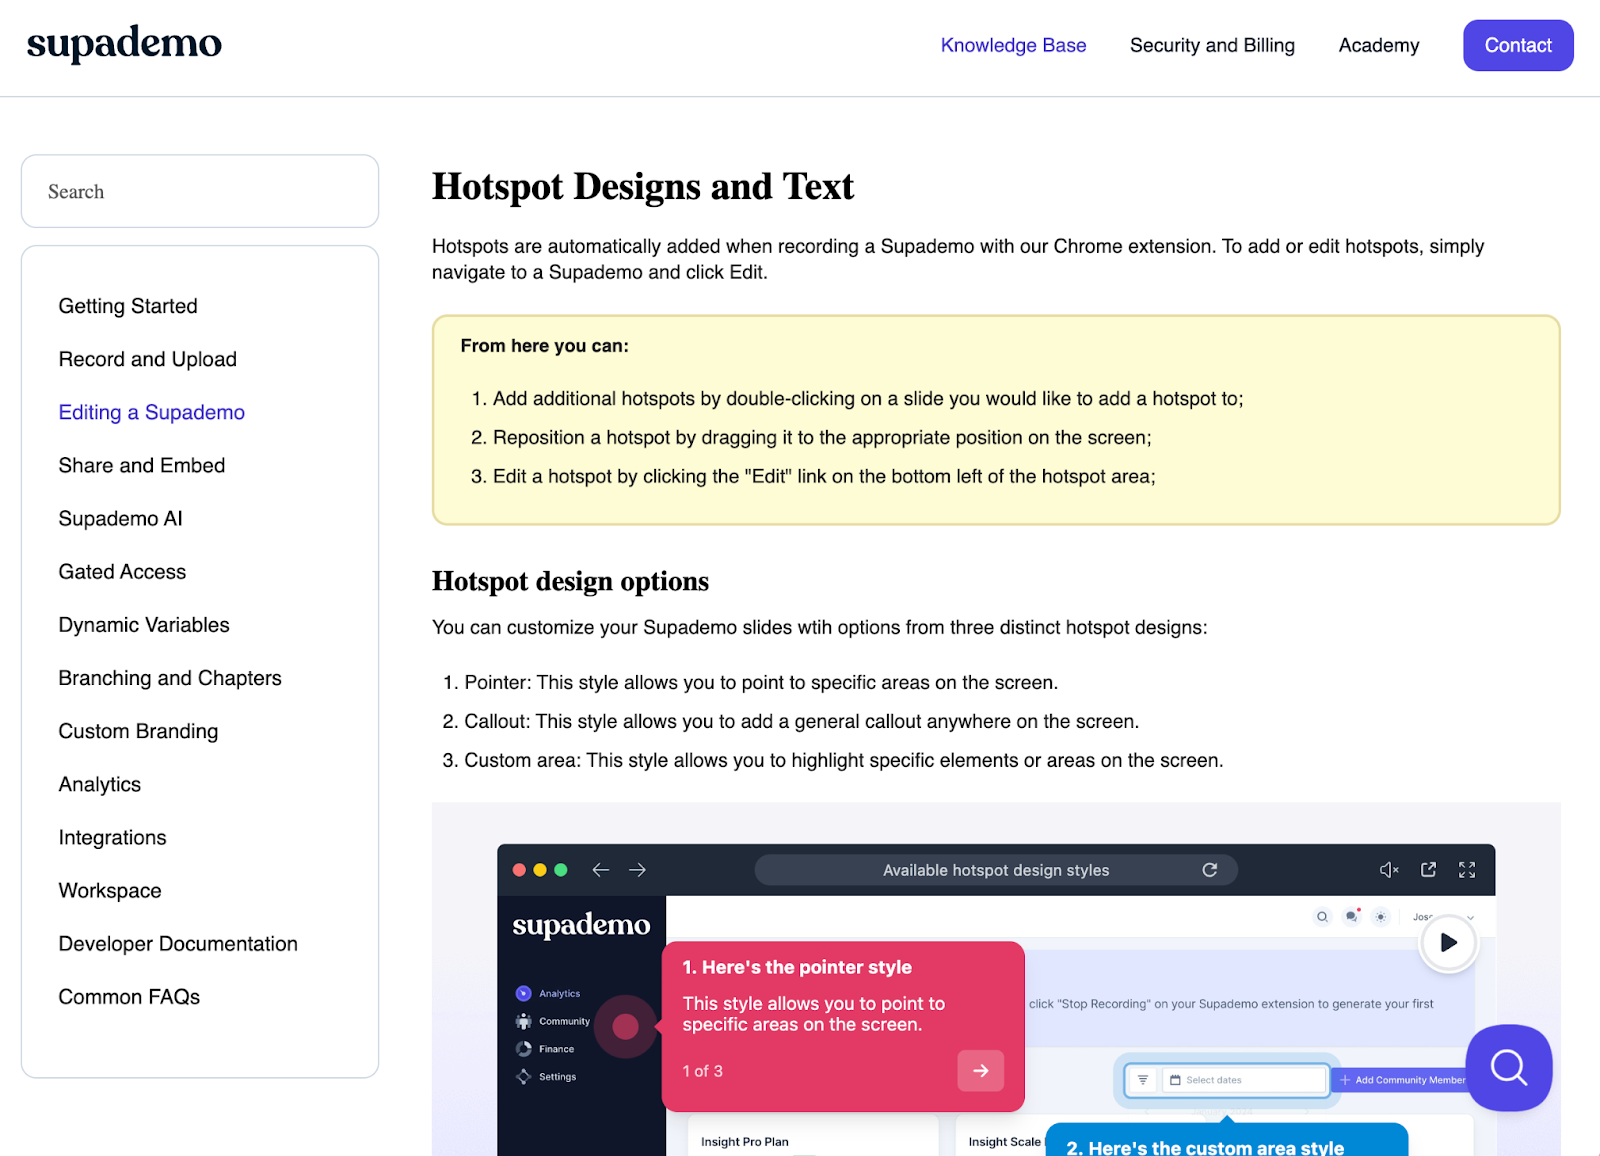Screen dimensions: 1600x1156
Task: Enter fullscreen with the expand icon
Action: click(1467, 870)
